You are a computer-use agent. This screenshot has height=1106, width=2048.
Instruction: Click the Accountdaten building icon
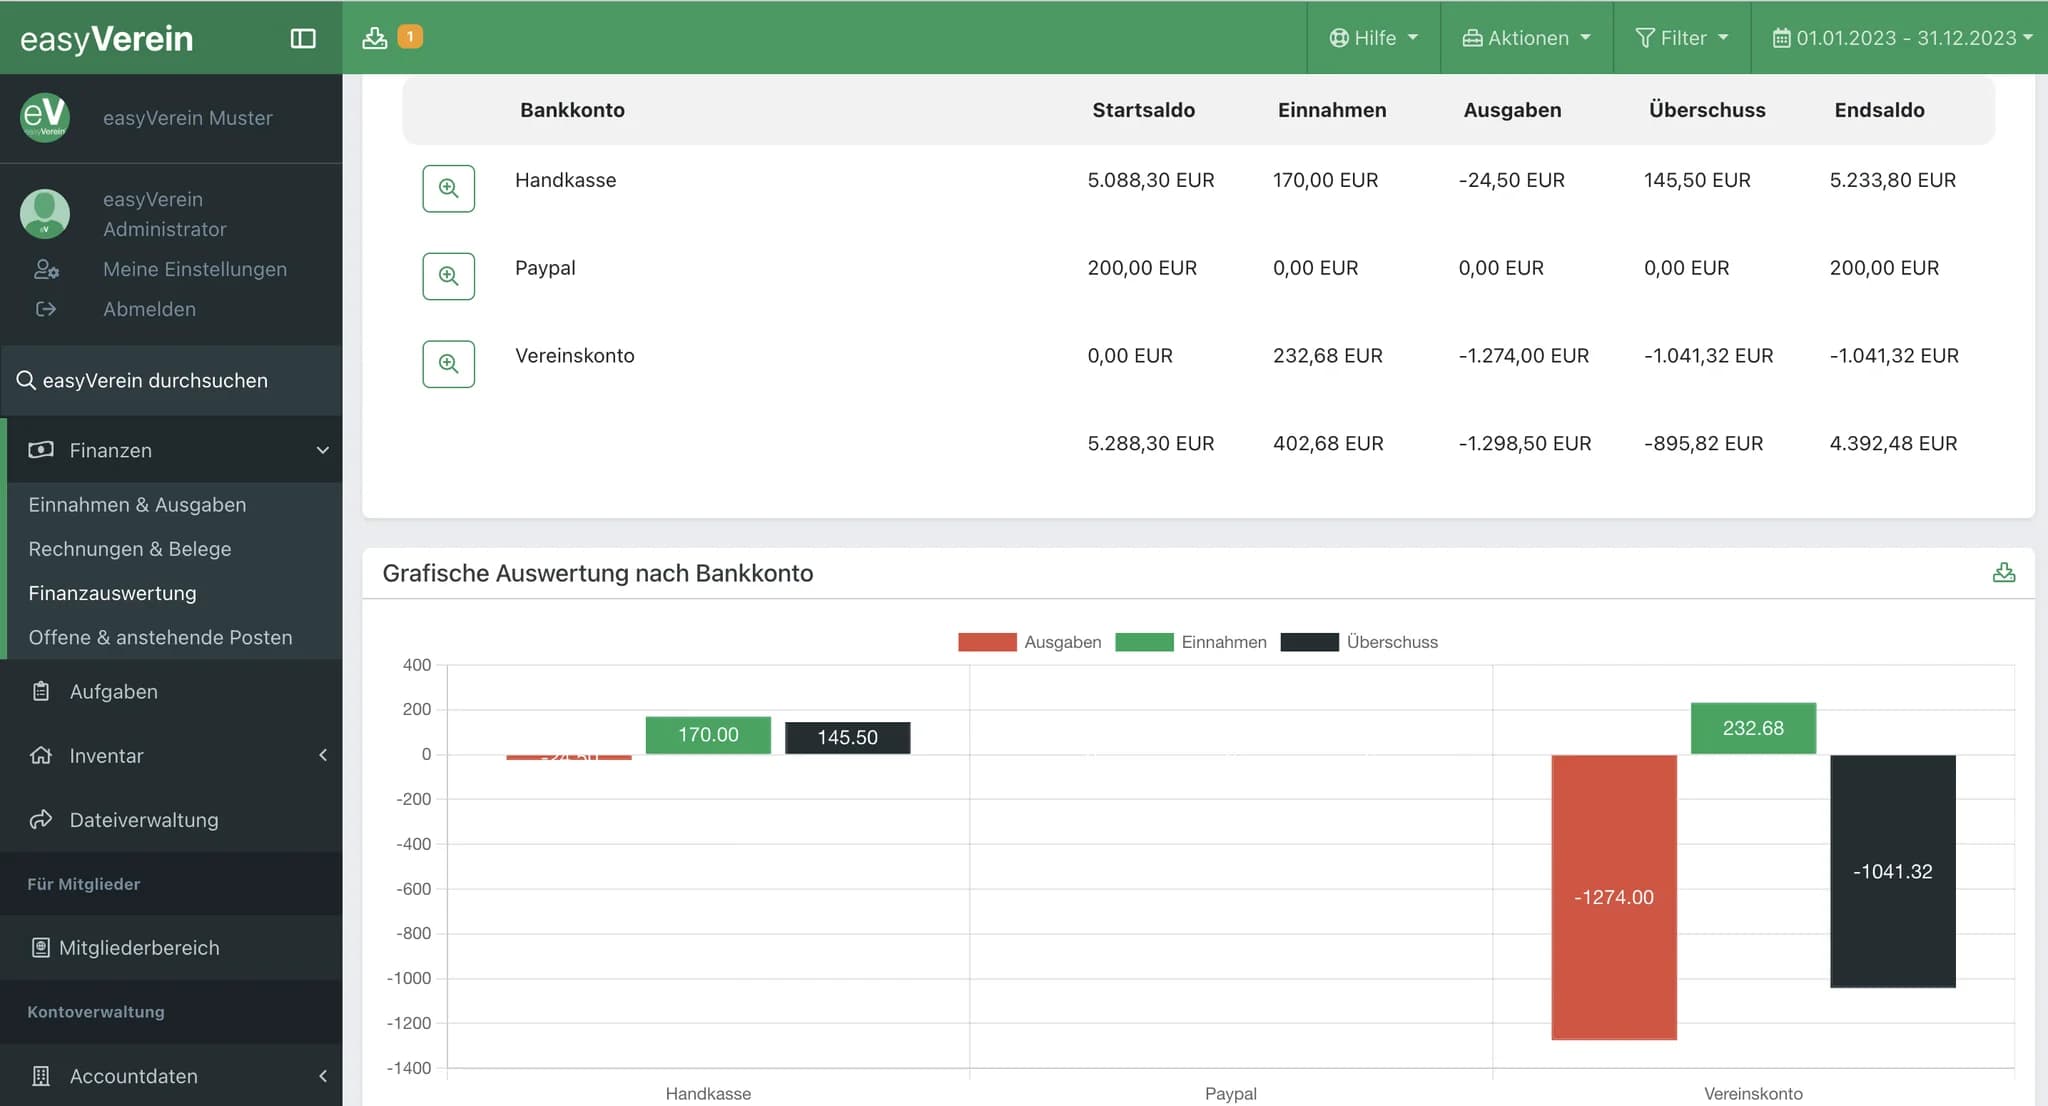point(41,1076)
